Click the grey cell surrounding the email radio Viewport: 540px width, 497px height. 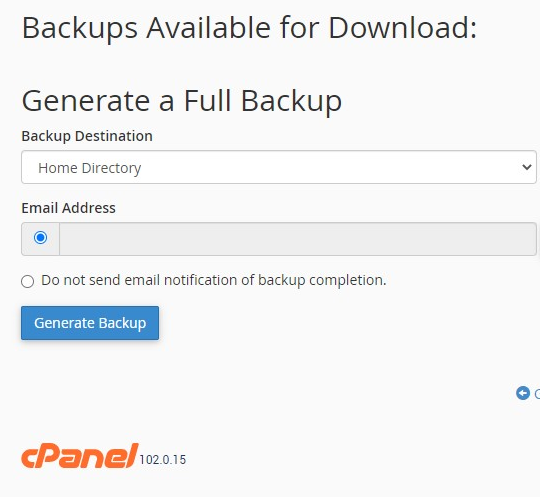(40, 239)
